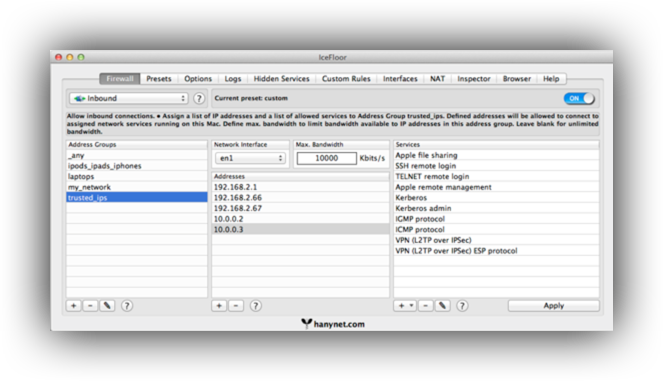
Task: Toggle the firewall ON switch off
Action: pos(579,98)
